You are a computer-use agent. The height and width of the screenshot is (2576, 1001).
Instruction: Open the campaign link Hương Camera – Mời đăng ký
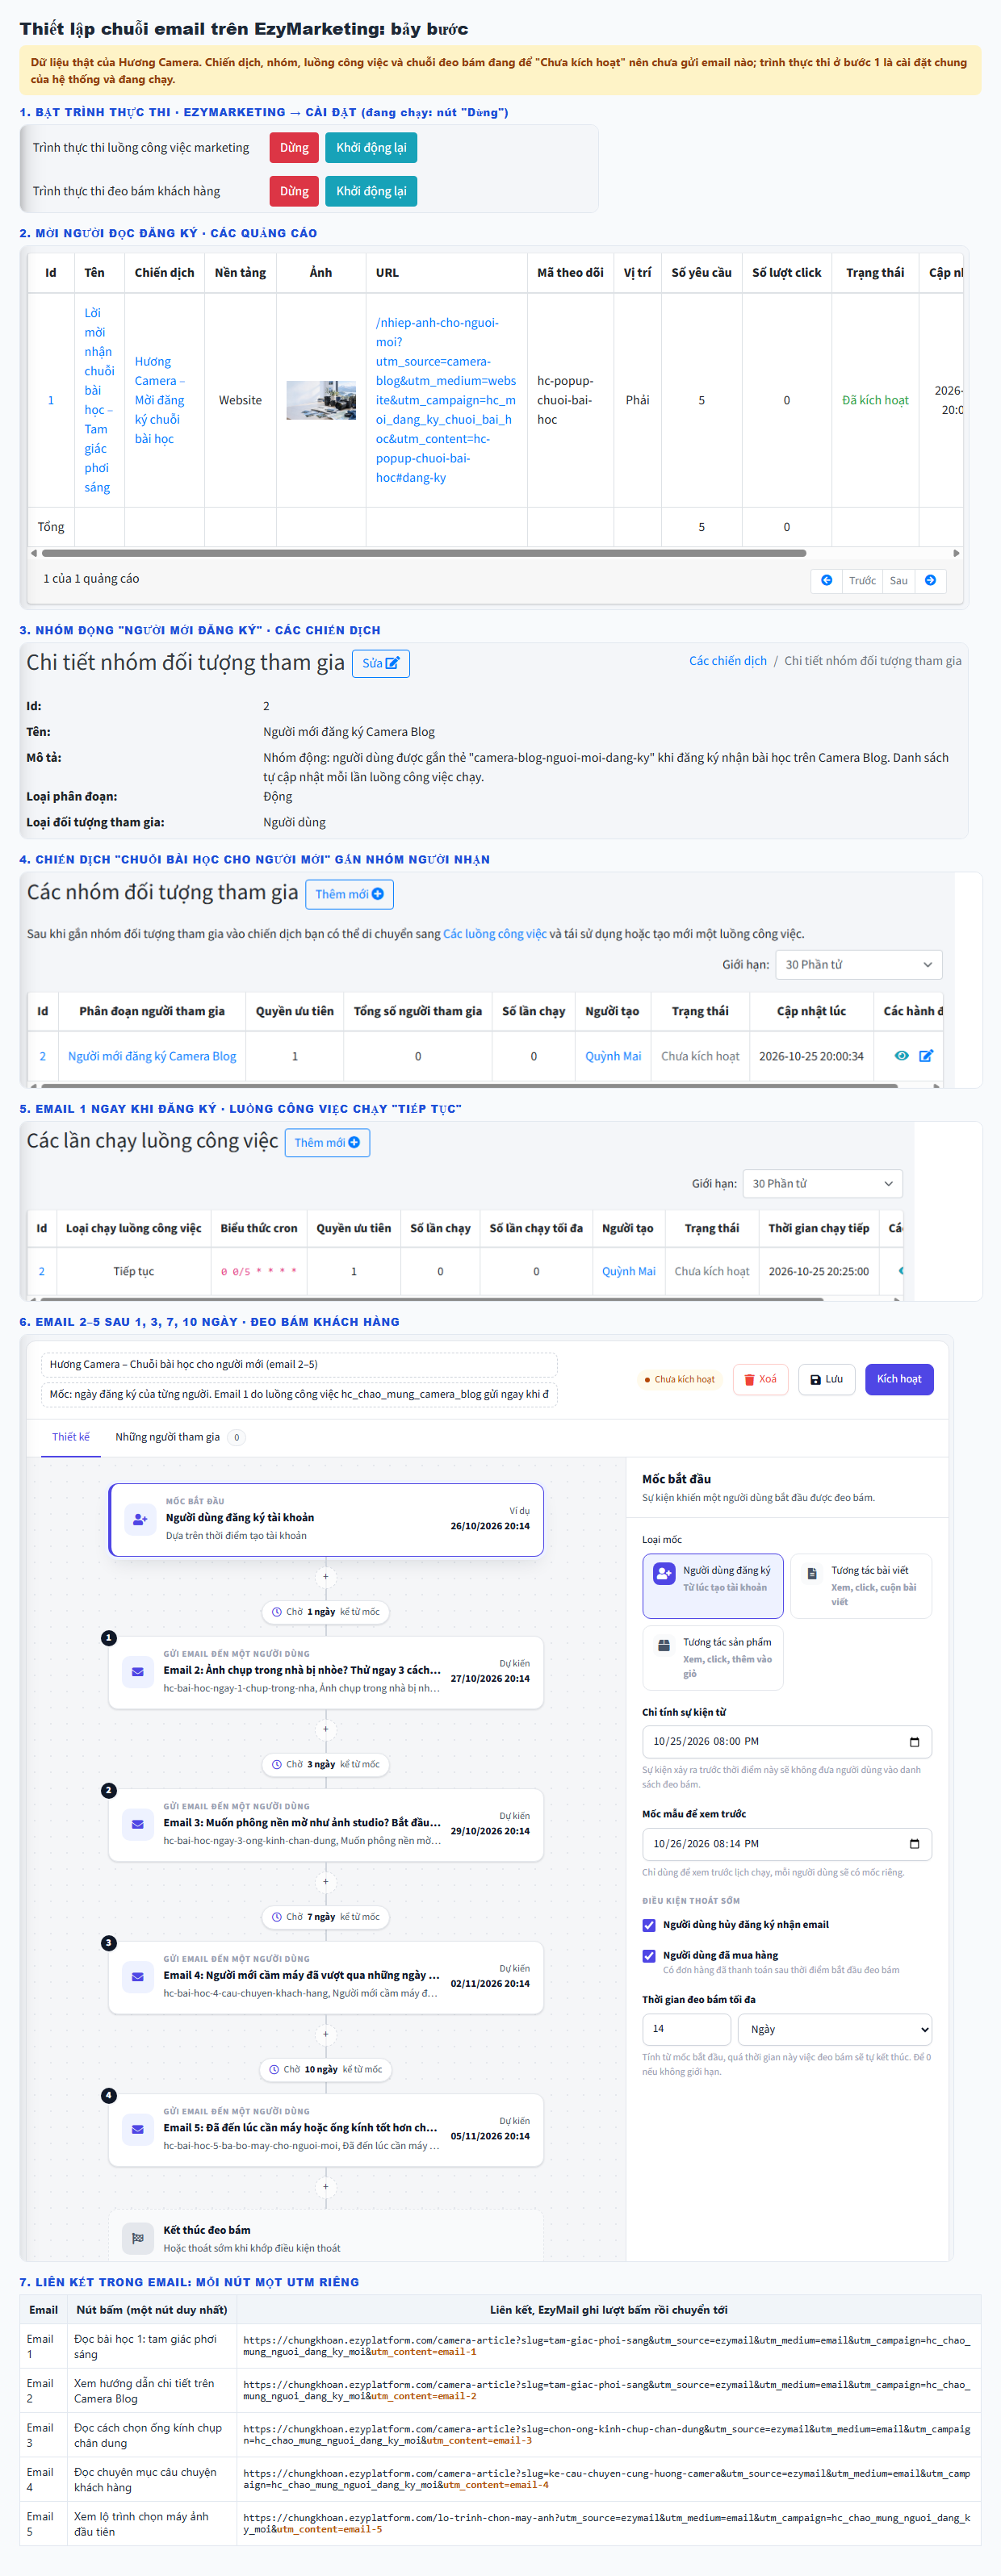tap(160, 400)
